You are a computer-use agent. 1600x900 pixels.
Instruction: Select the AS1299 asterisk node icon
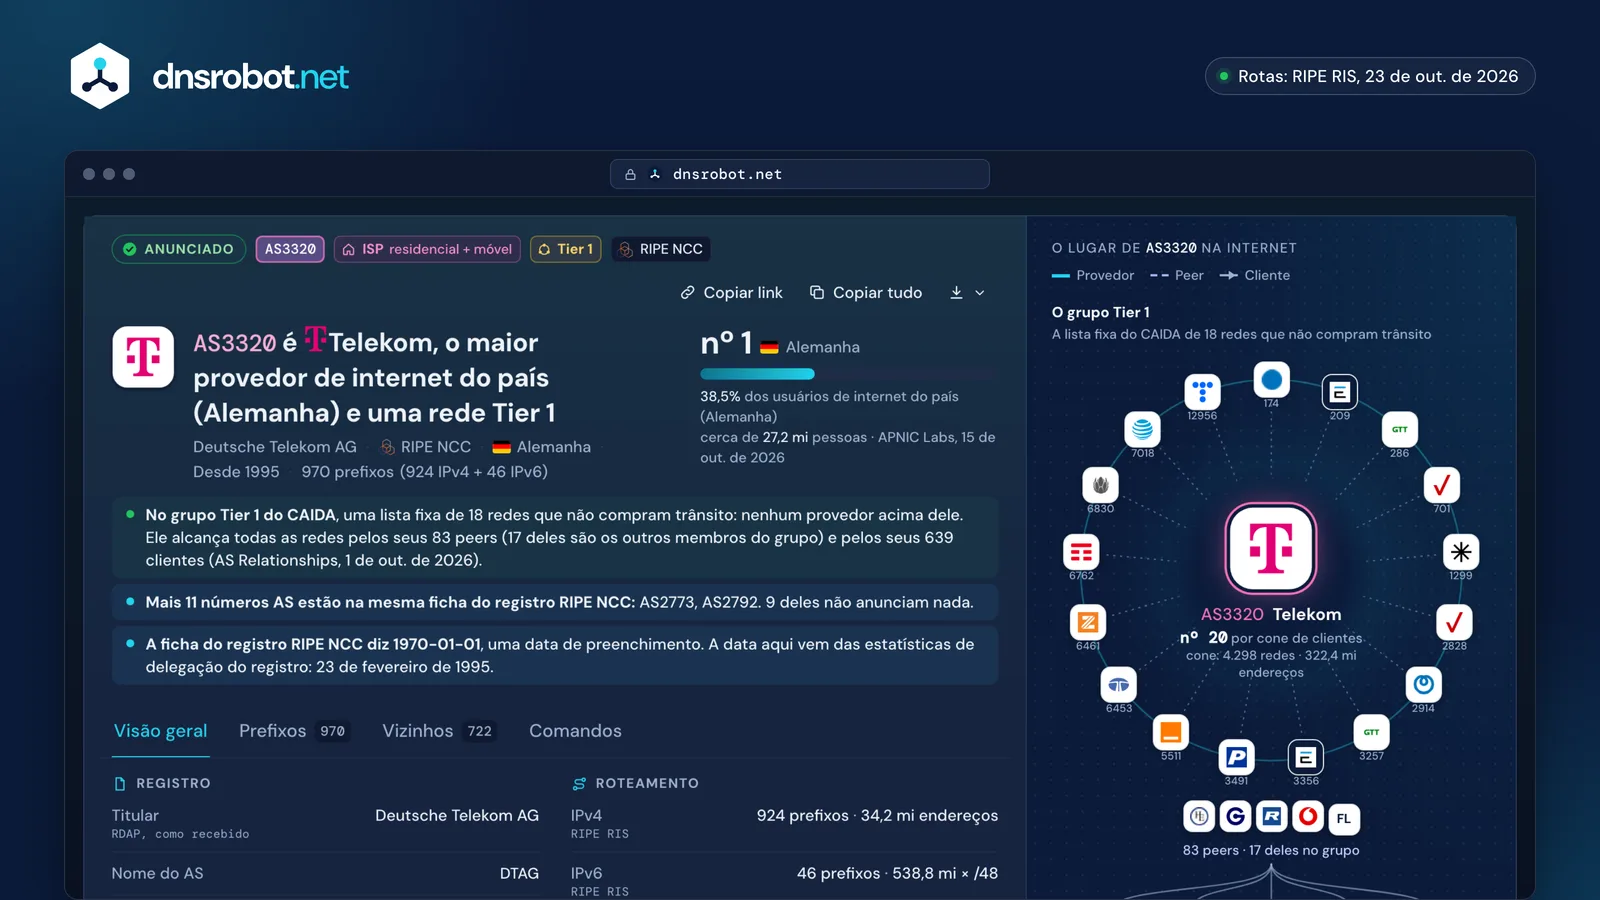click(1461, 552)
